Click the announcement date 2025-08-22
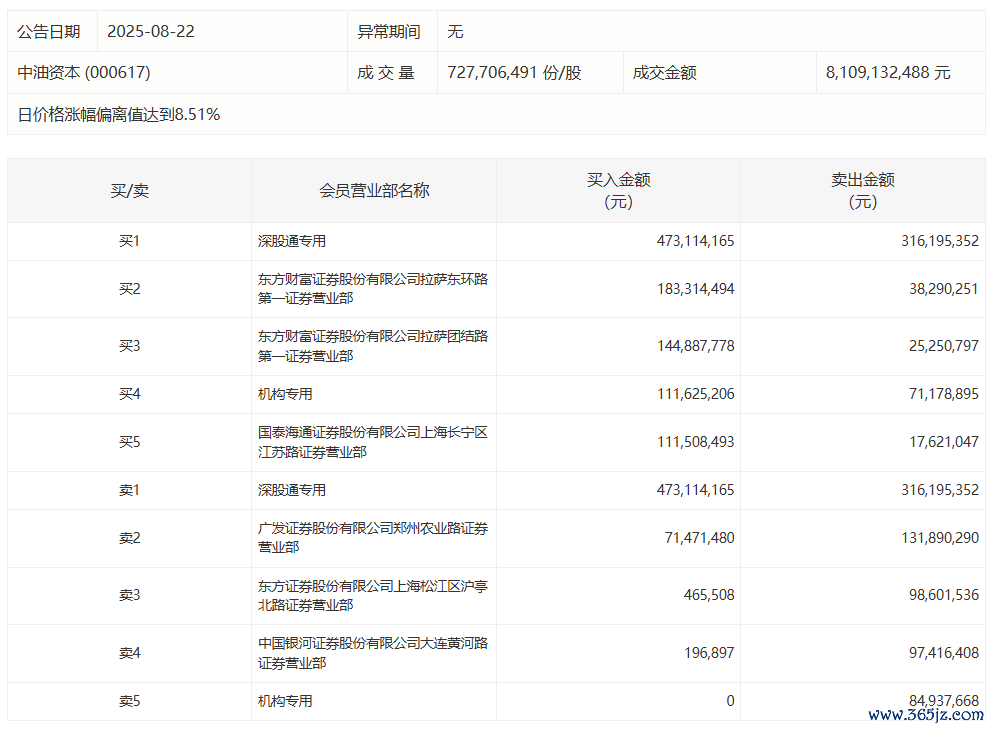The image size is (991, 730). pyautogui.click(x=153, y=32)
